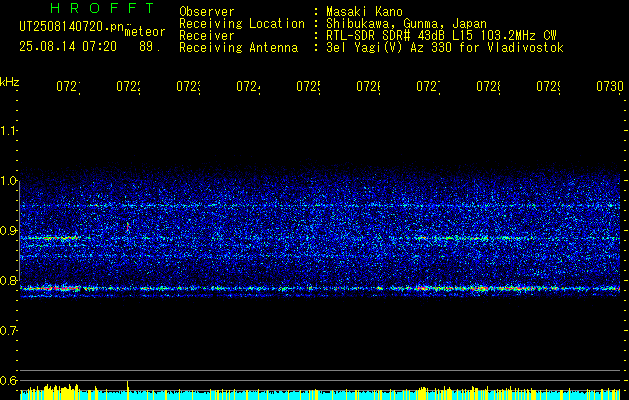The height and width of the screenshot is (400, 629).
Task: Click the 0.6 kHz frequency label
Action: 9,380
